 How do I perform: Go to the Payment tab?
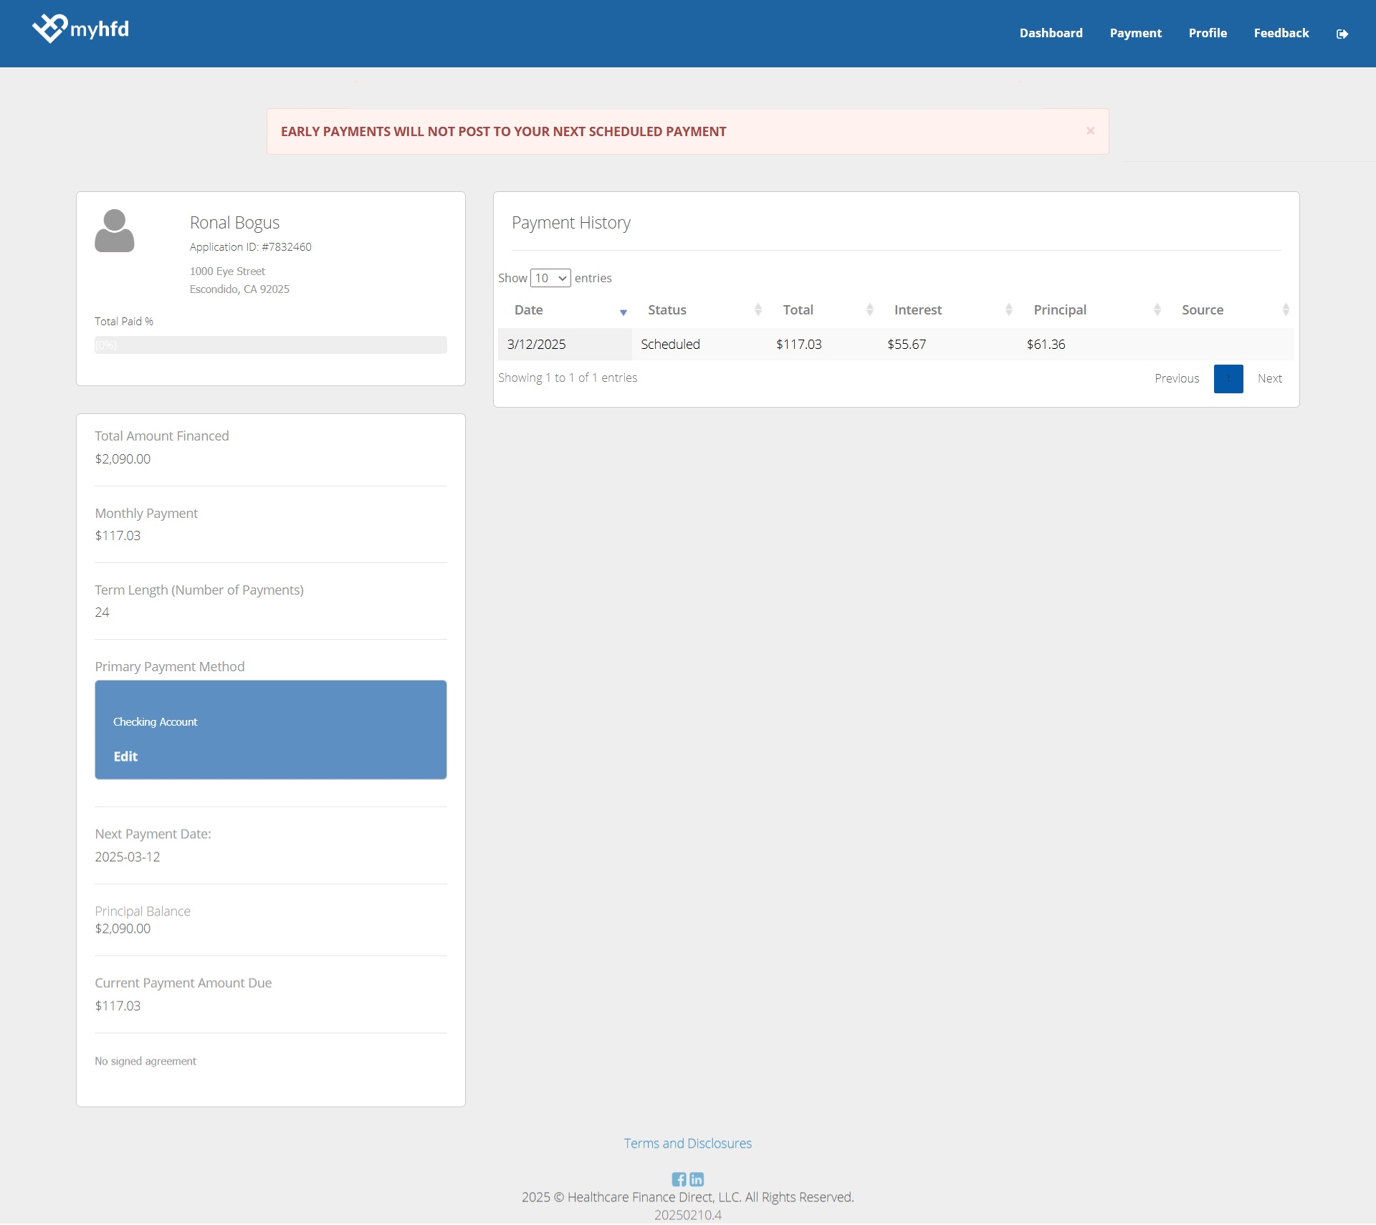[1135, 33]
